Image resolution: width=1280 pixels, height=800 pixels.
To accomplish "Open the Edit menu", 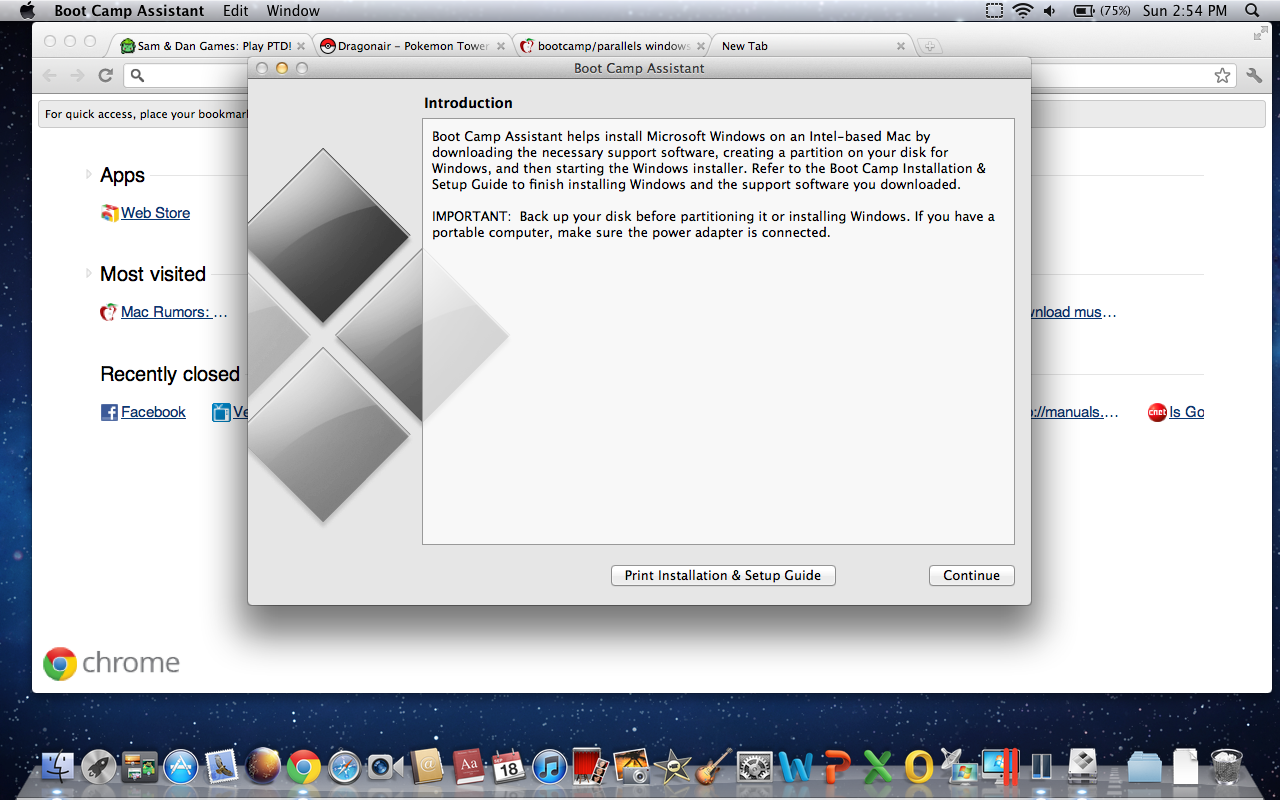I will [x=236, y=11].
